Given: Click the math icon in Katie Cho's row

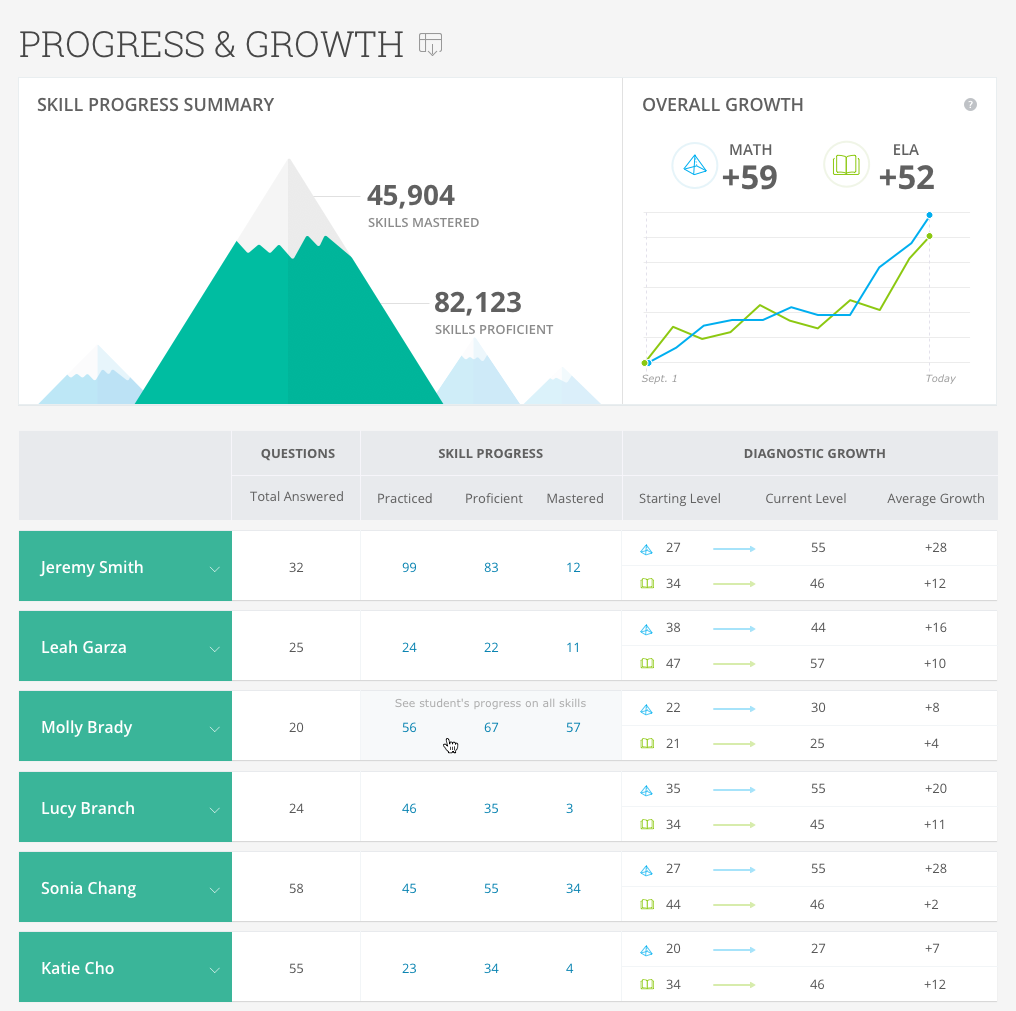Looking at the screenshot, I should (x=647, y=948).
